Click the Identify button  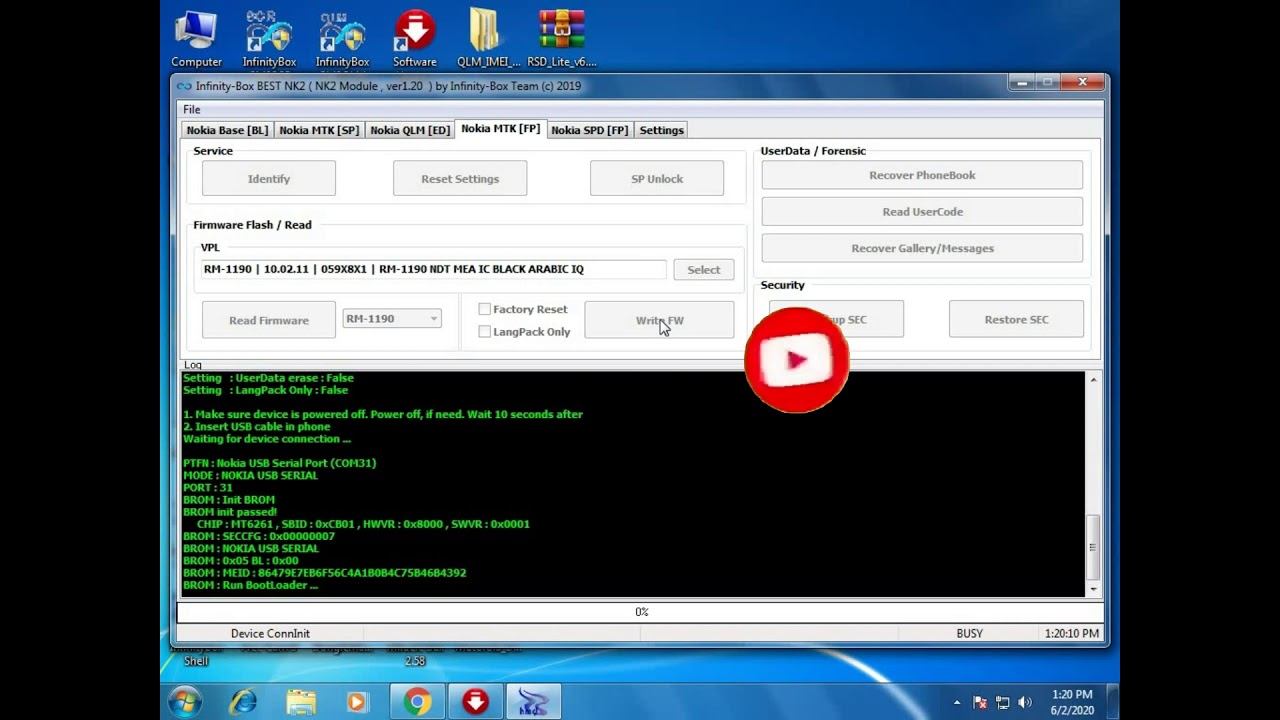click(269, 179)
